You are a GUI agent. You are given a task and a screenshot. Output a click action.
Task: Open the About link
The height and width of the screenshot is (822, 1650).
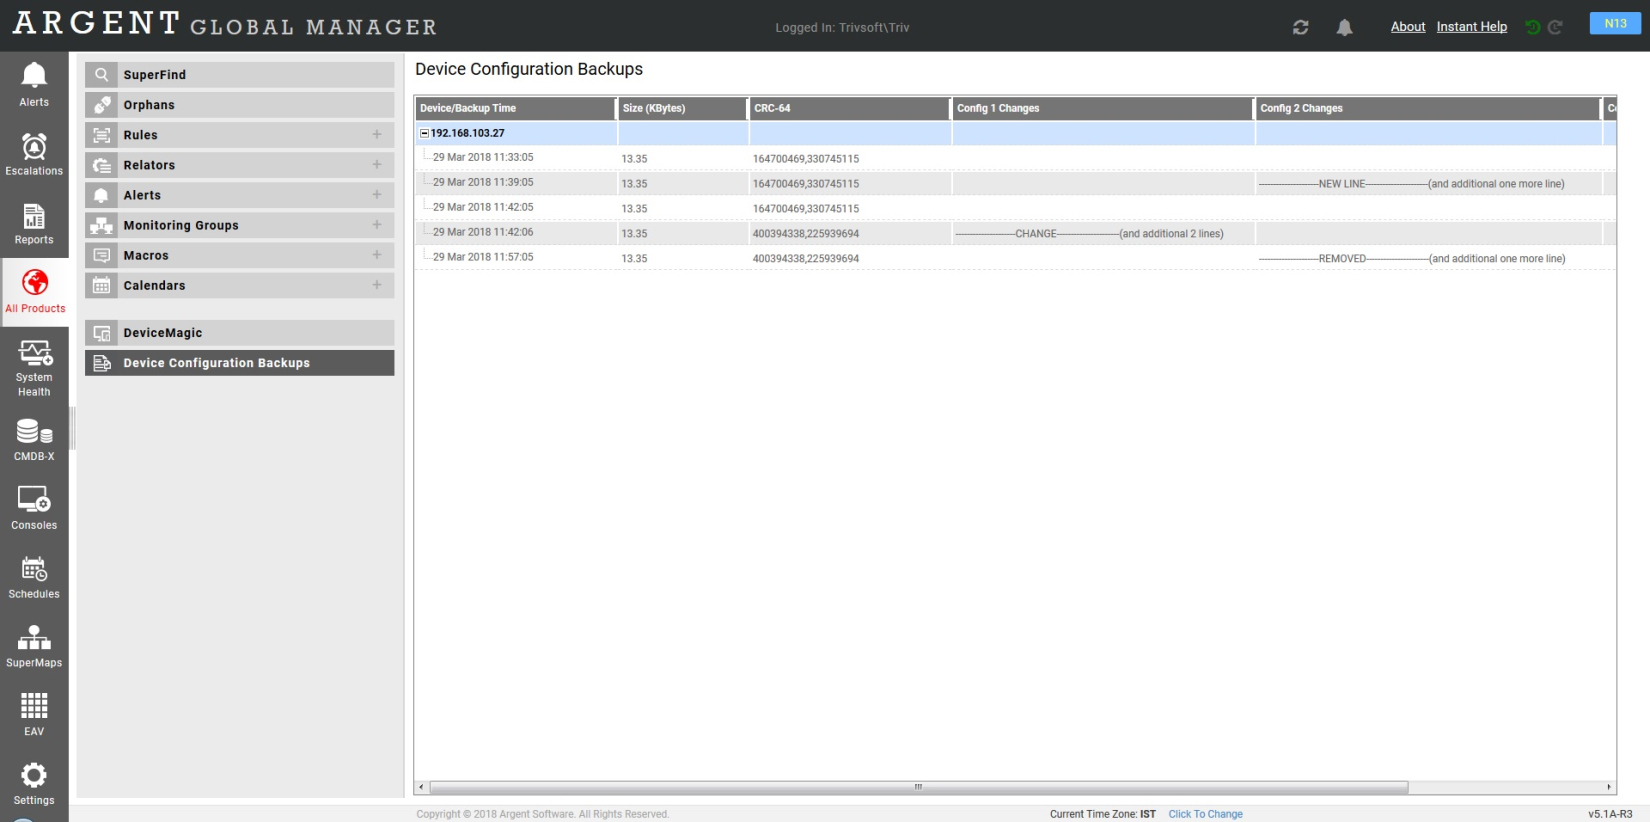click(x=1407, y=27)
